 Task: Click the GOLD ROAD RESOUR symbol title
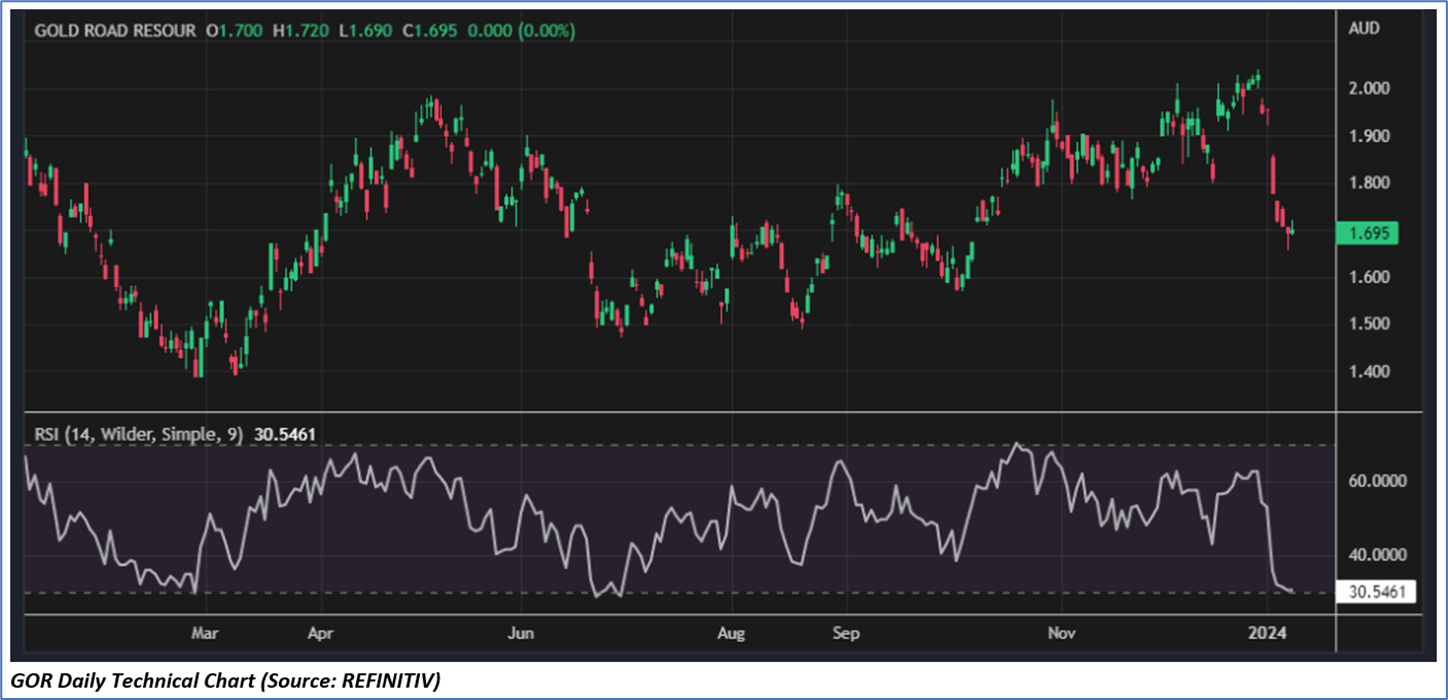click(115, 31)
